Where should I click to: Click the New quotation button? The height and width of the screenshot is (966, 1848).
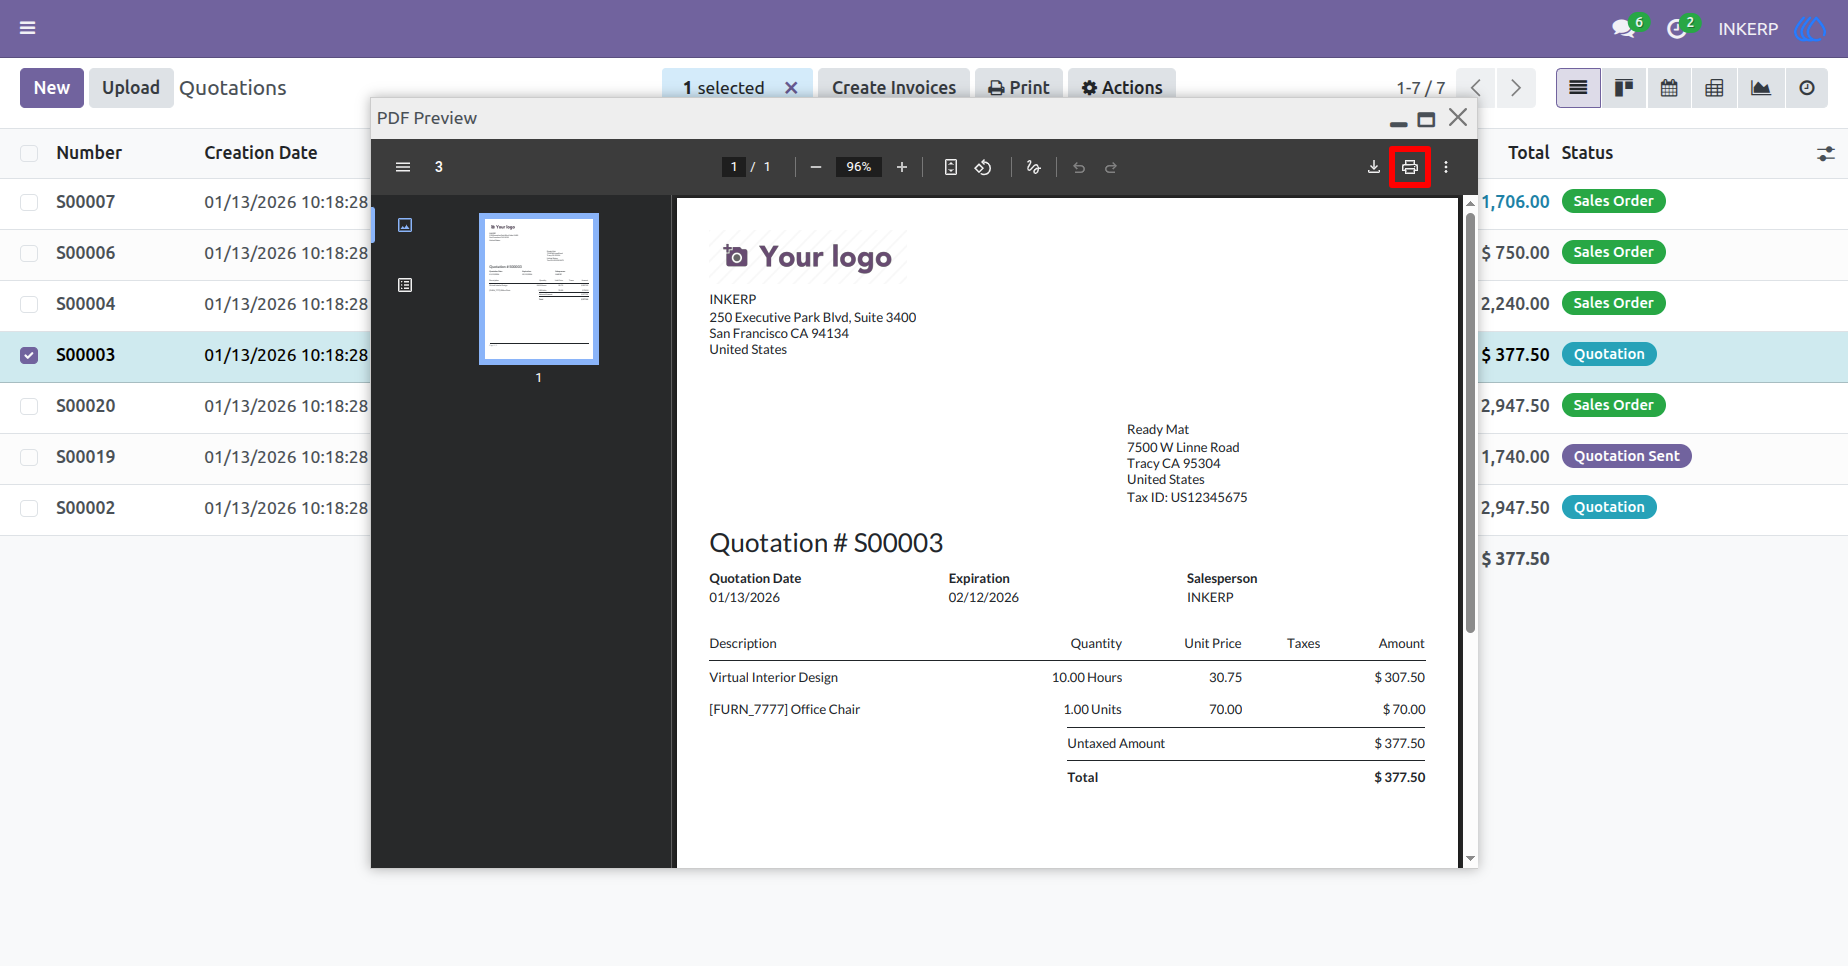pyautogui.click(x=52, y=88)
